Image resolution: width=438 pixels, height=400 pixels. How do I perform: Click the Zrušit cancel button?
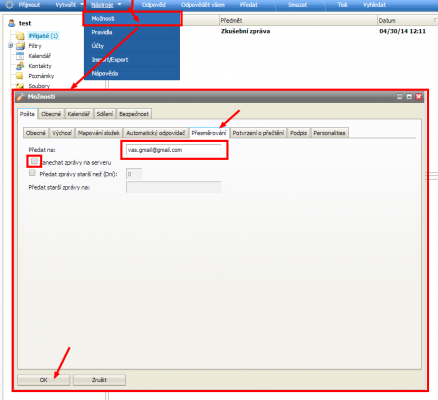pos(99,380)
